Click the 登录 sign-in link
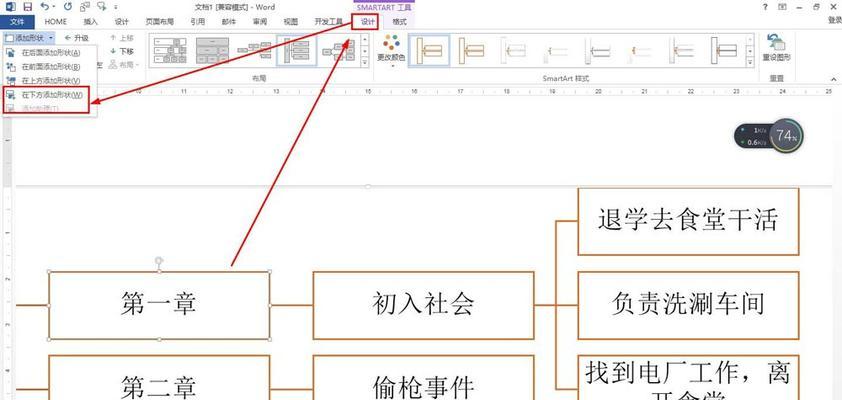Viewport: 842px width, 400px height. [x=835, y=20]
